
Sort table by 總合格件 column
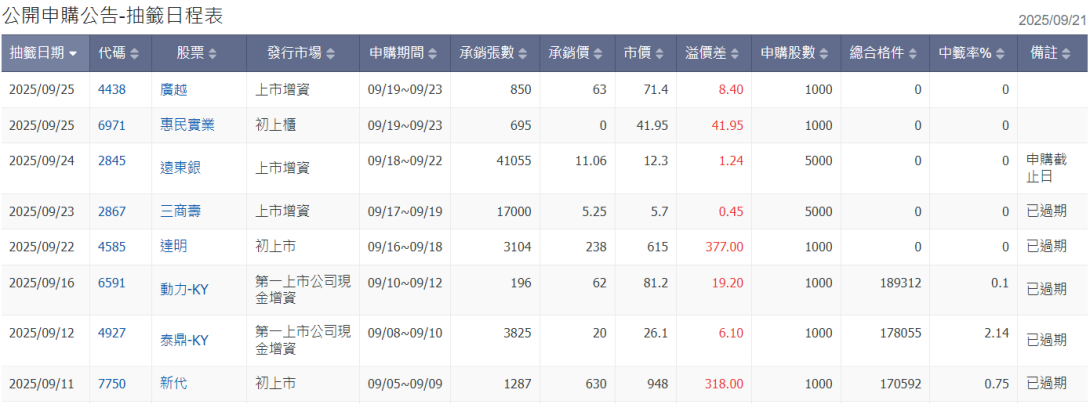tap(885, 53)
